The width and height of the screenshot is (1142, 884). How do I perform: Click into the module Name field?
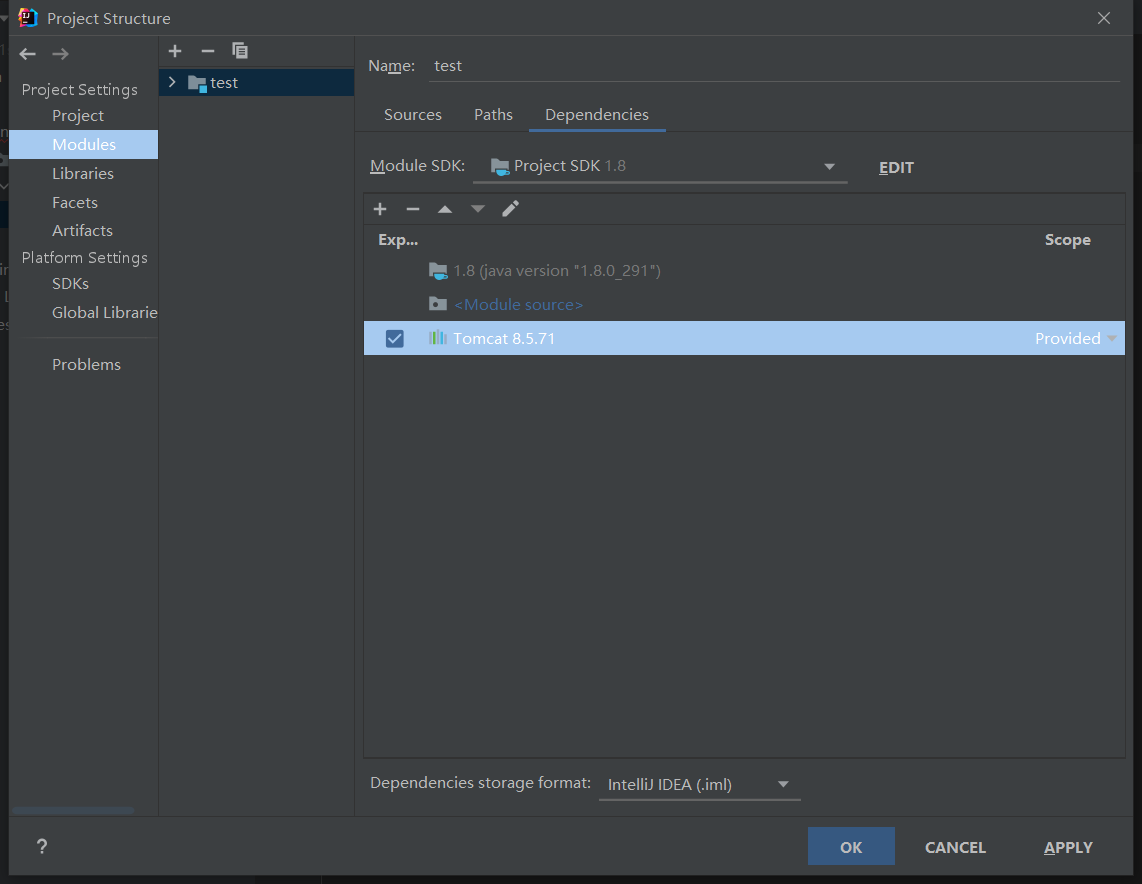[x=774, y=66]
